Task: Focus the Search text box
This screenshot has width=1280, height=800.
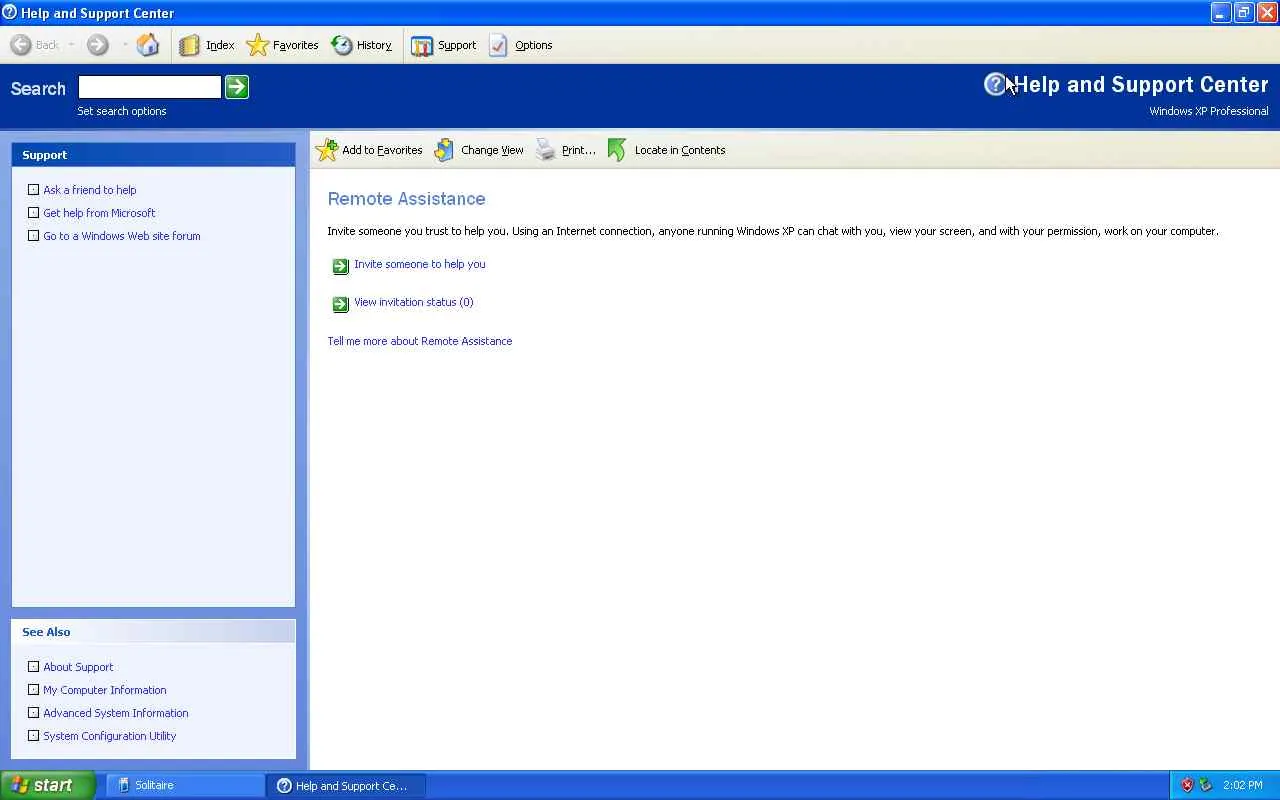Action: point(150,87)
